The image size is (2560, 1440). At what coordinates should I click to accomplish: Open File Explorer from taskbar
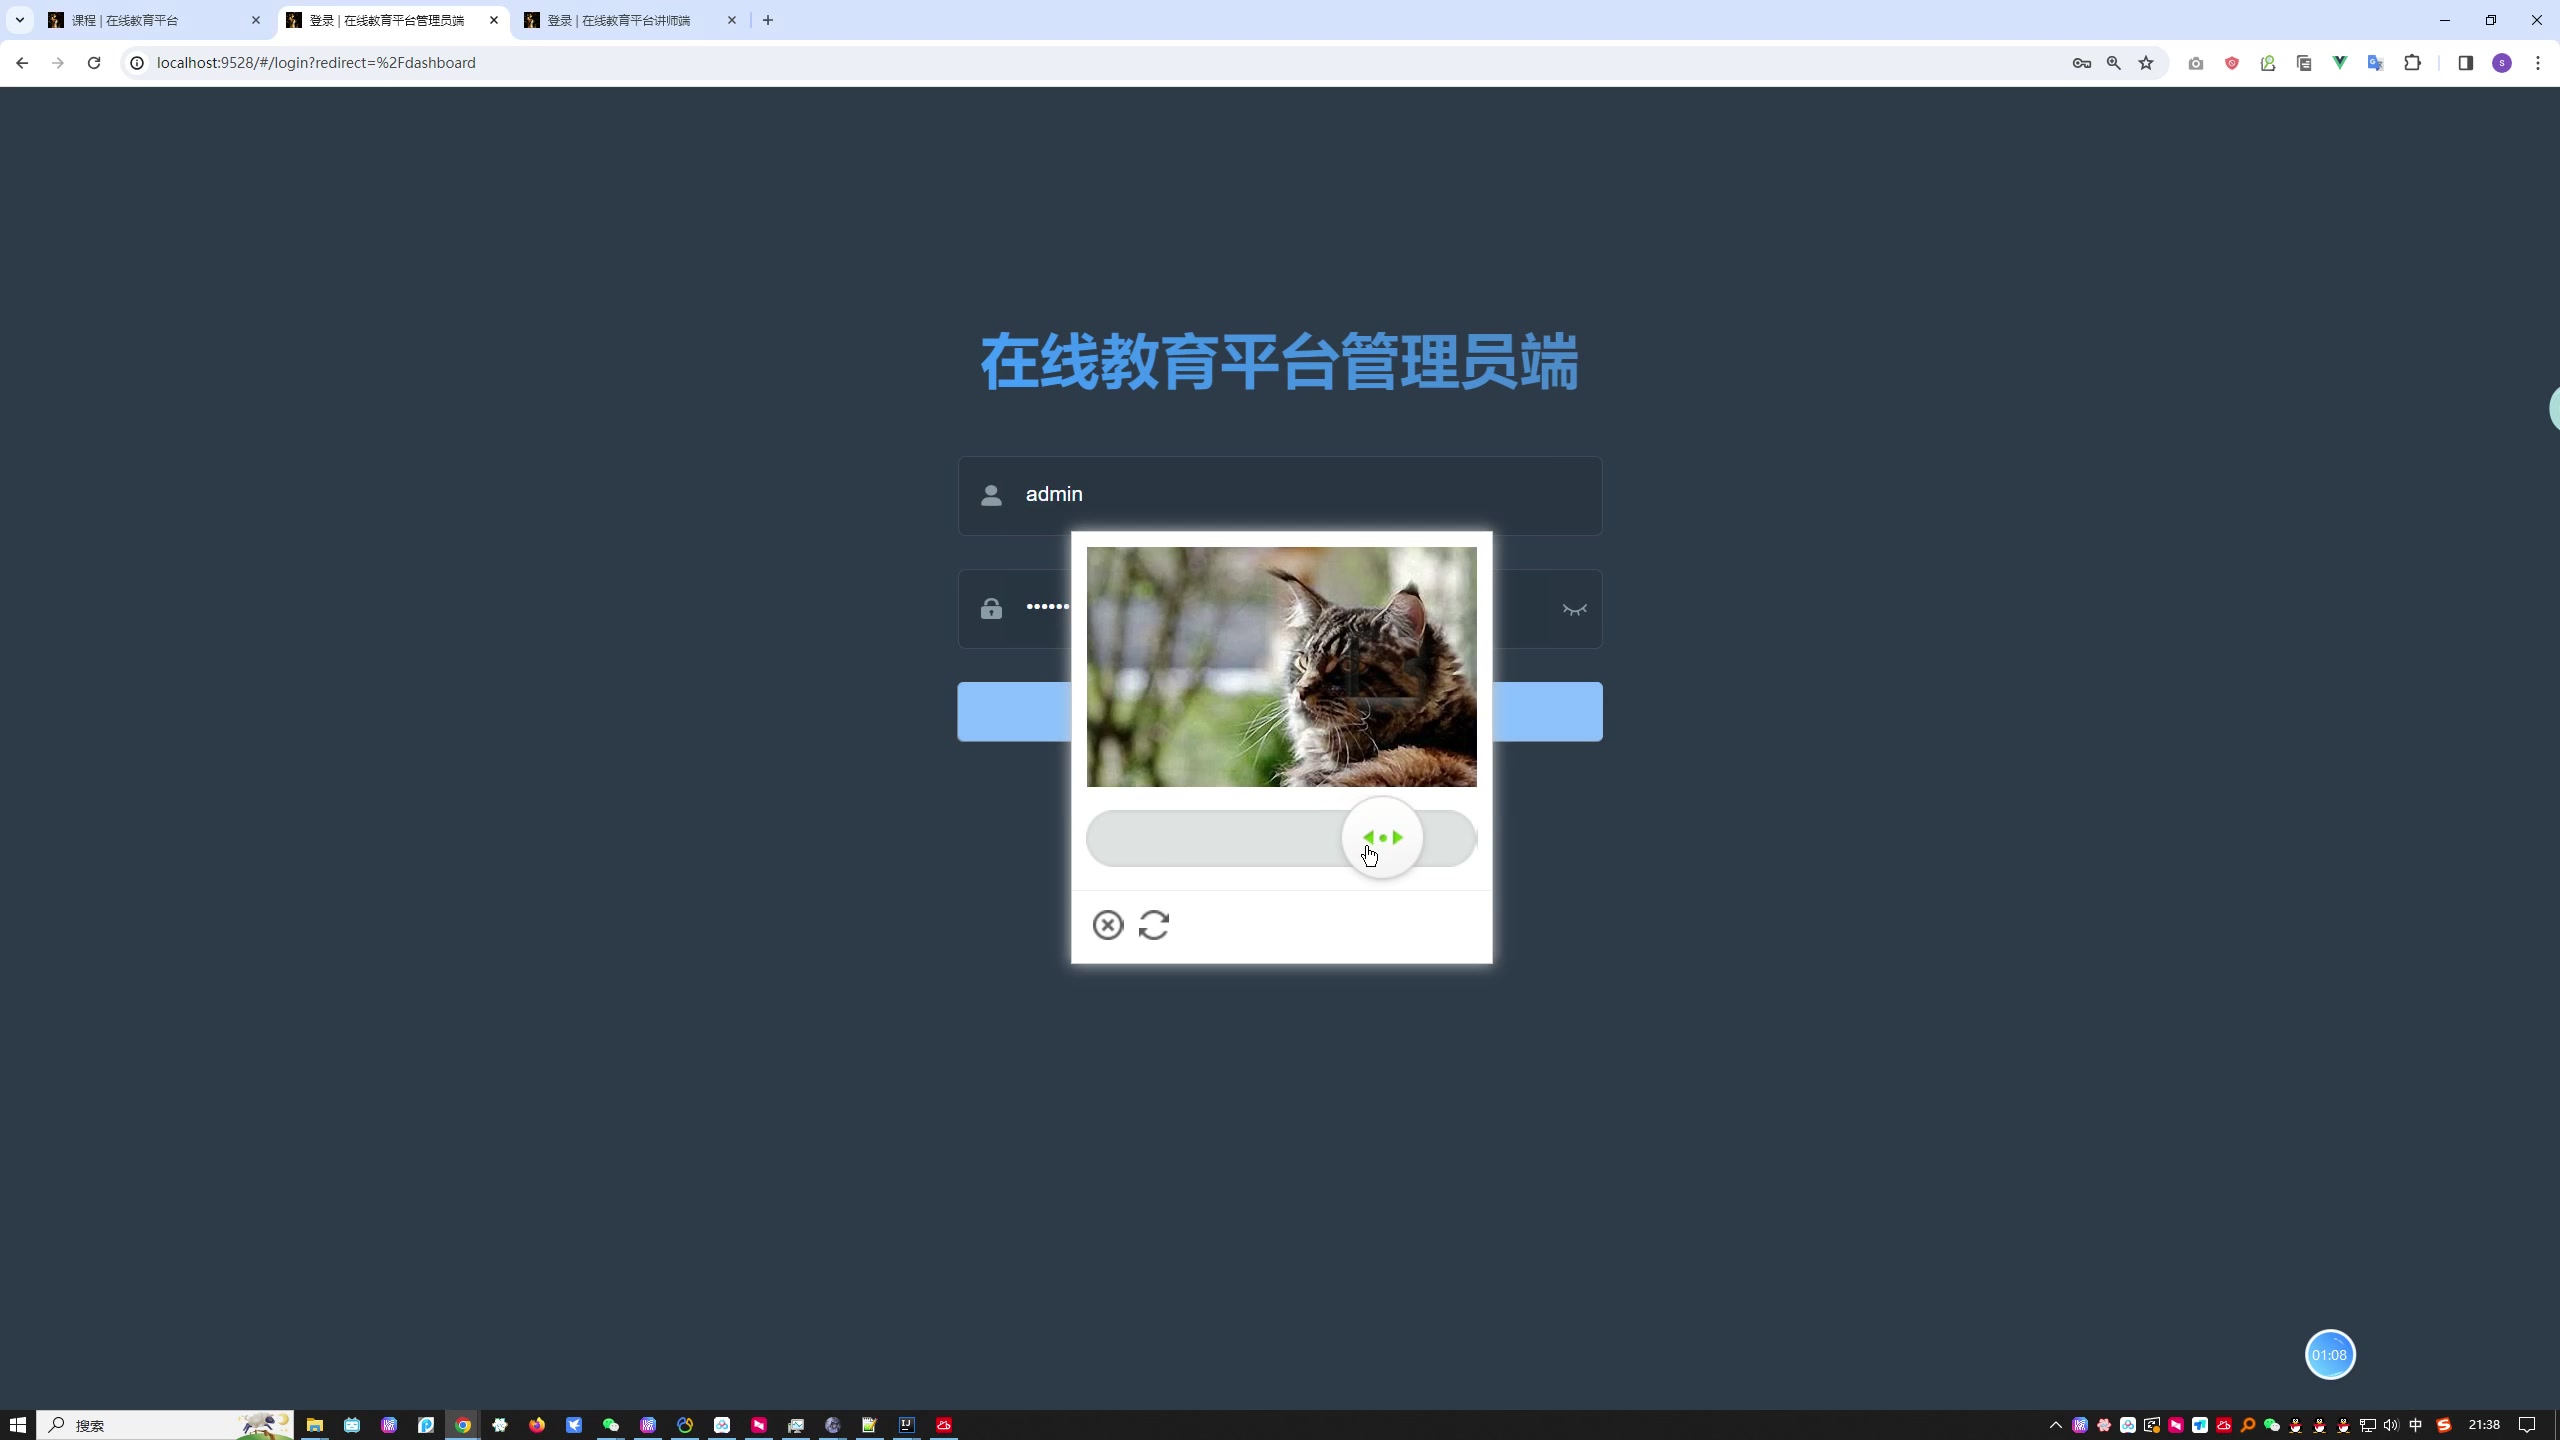[315, 1425]
